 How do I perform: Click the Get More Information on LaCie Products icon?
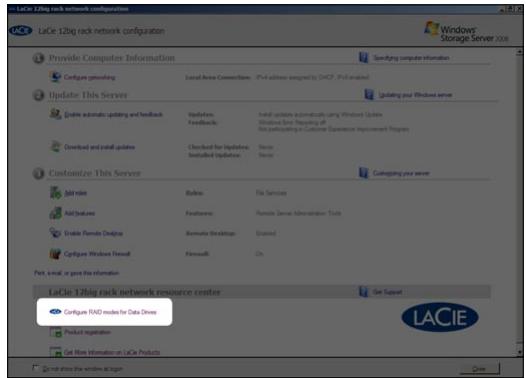56,352
